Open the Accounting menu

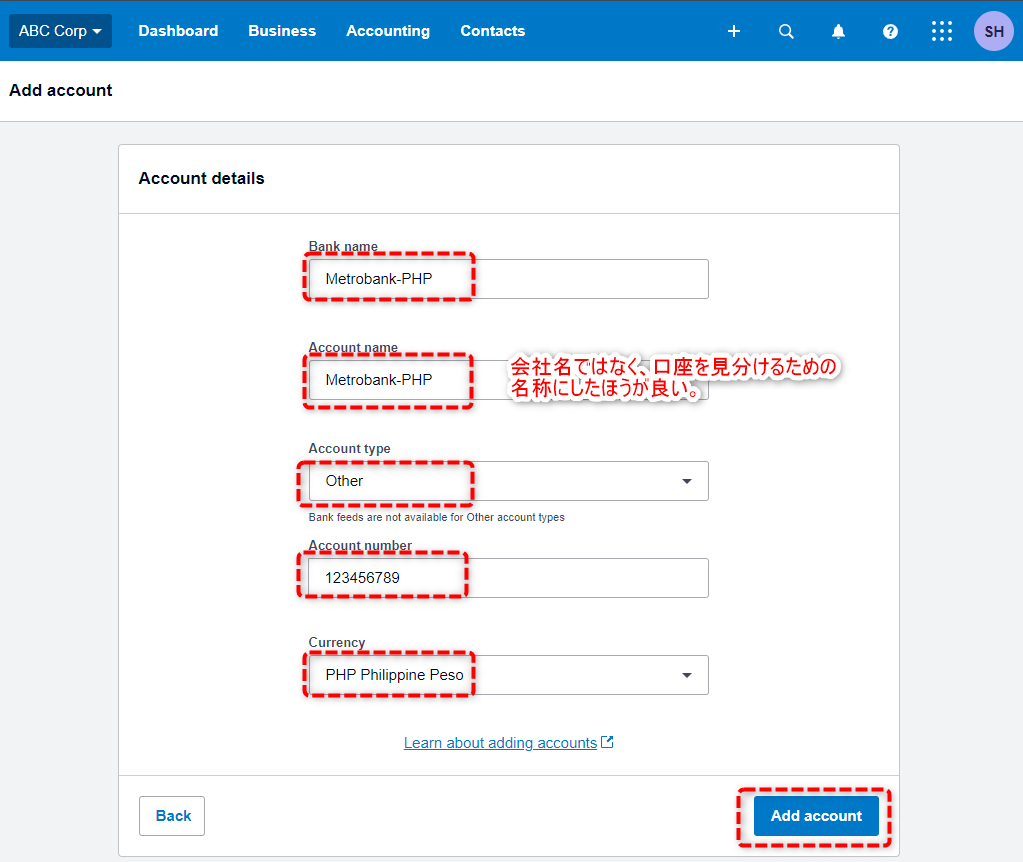click(x=388, y=31)
